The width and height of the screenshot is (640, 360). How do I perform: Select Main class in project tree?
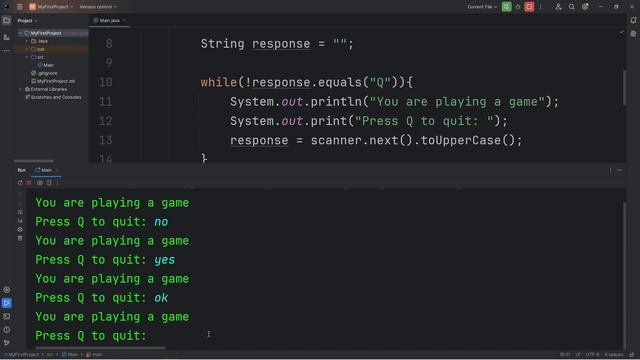click(x=45, y=65)
